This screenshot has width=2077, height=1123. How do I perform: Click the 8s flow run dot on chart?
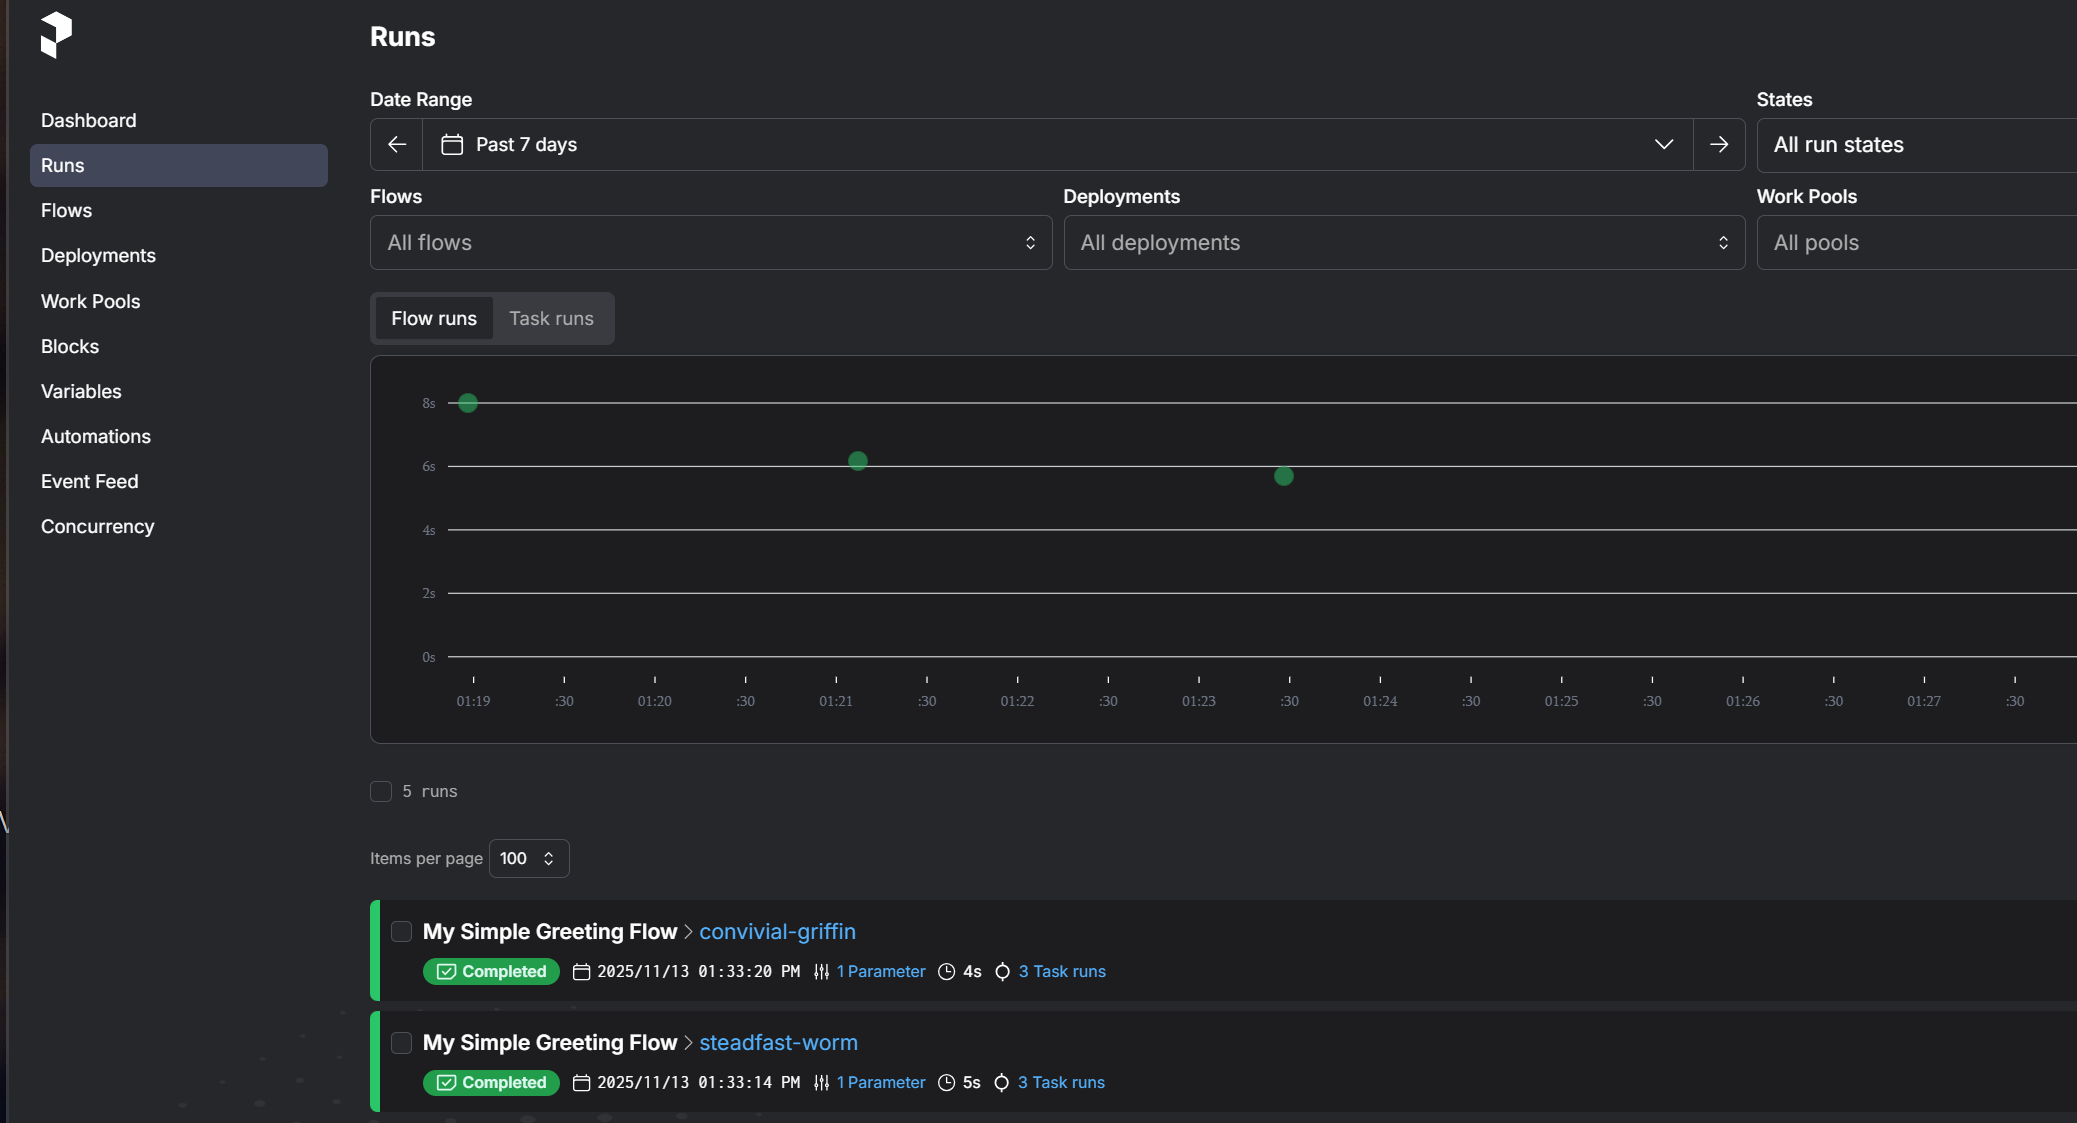point(468,403)
